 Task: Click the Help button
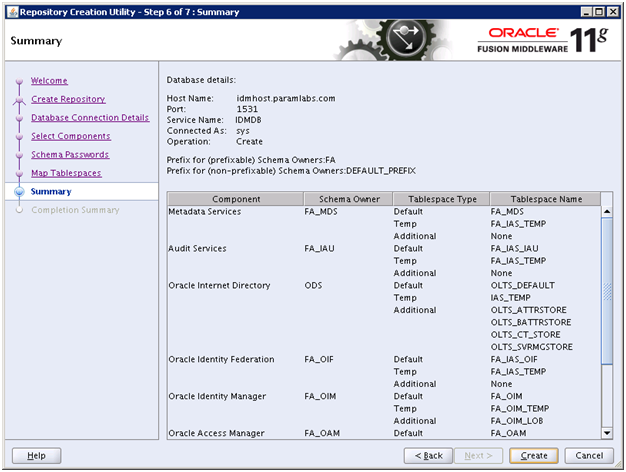coord(36,456)
